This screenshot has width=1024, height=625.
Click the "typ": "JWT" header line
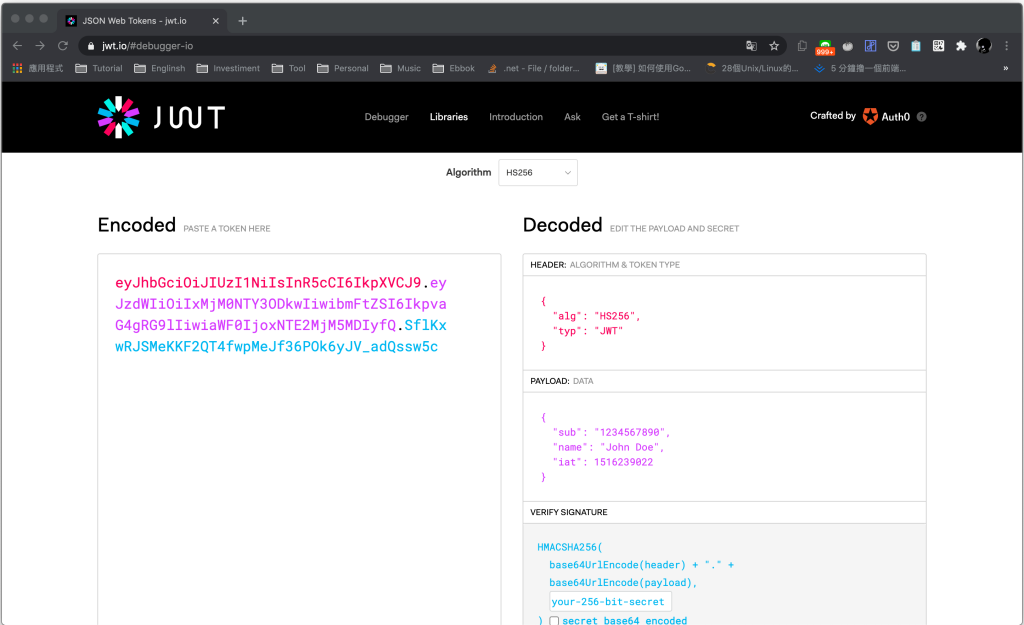[588, 331]
